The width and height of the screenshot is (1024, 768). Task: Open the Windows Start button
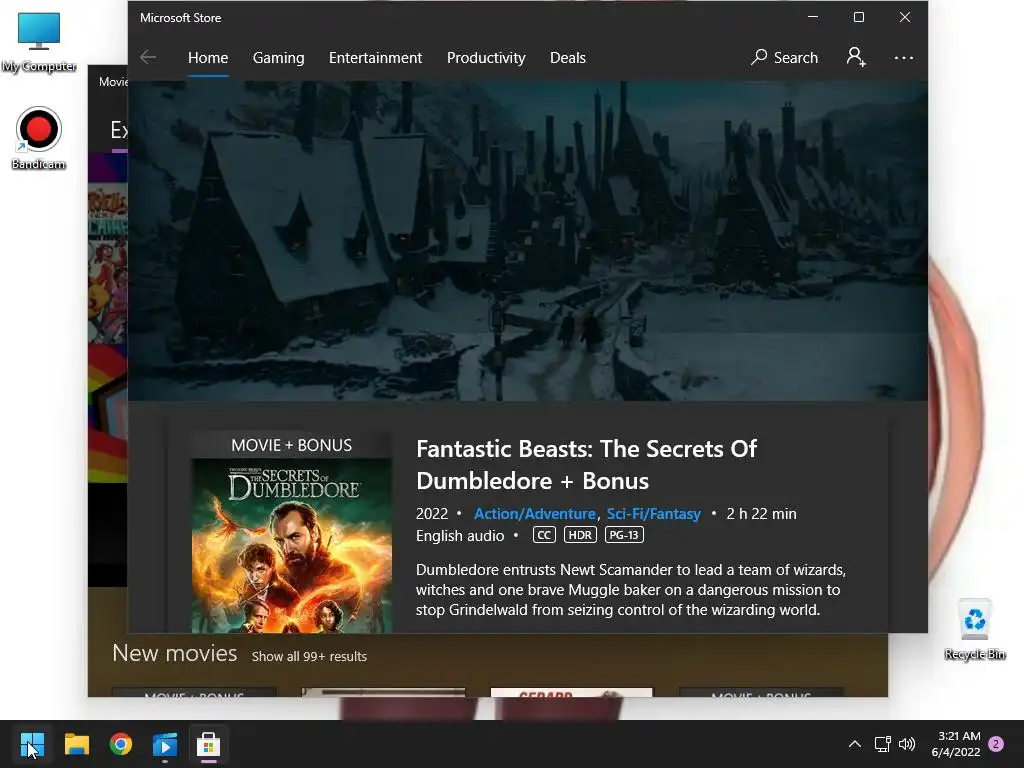pos(32,744)
